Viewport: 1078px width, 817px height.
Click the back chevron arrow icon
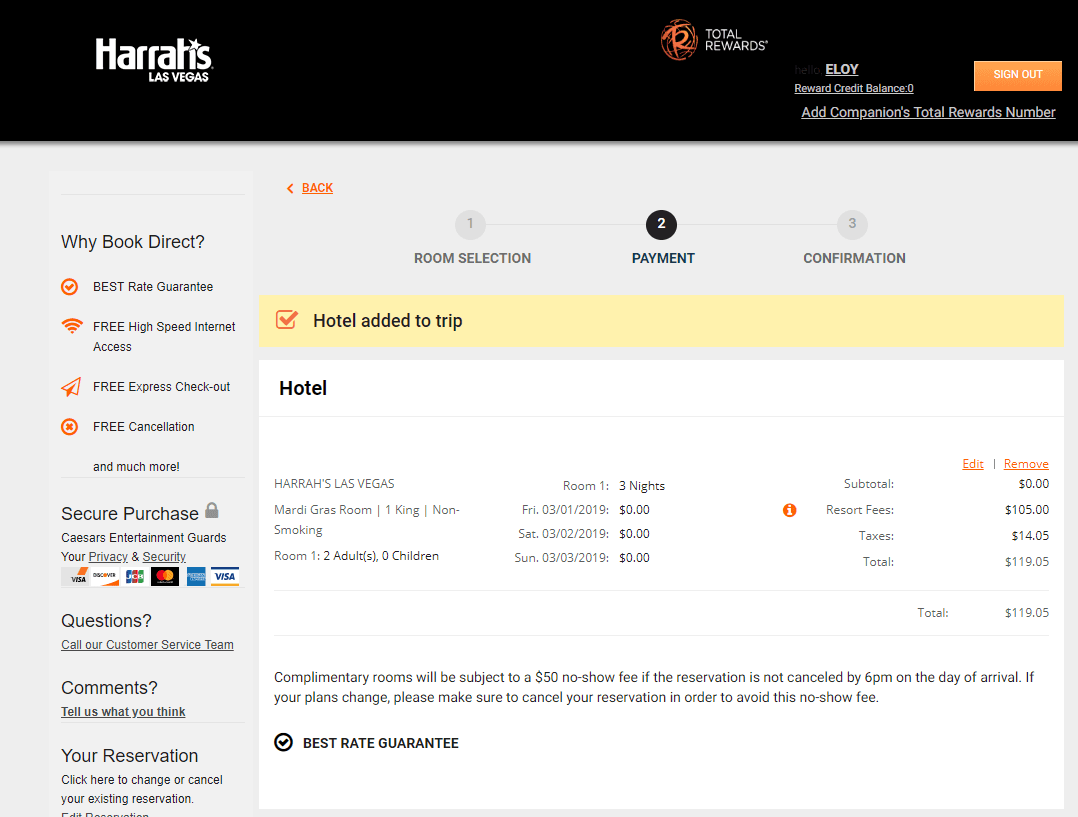[290, 188]
